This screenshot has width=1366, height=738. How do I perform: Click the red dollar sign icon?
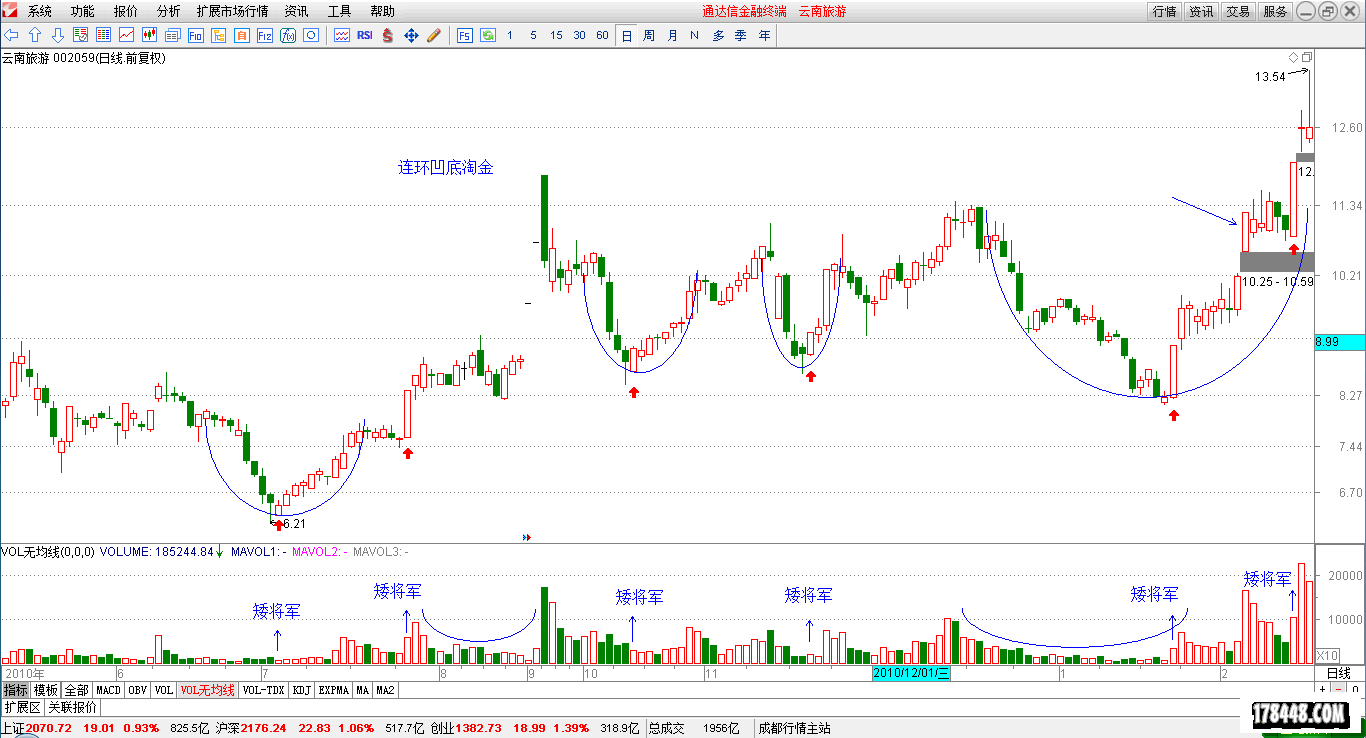[x=388, y=35]
